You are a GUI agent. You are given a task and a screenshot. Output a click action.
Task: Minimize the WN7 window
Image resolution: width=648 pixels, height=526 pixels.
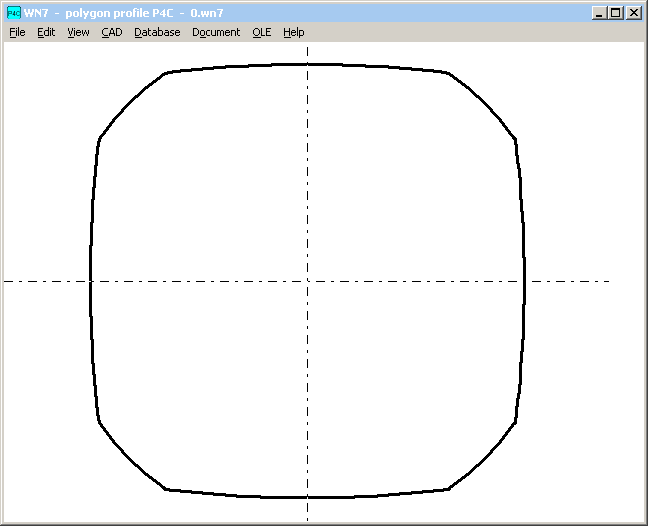click(599, 13)
